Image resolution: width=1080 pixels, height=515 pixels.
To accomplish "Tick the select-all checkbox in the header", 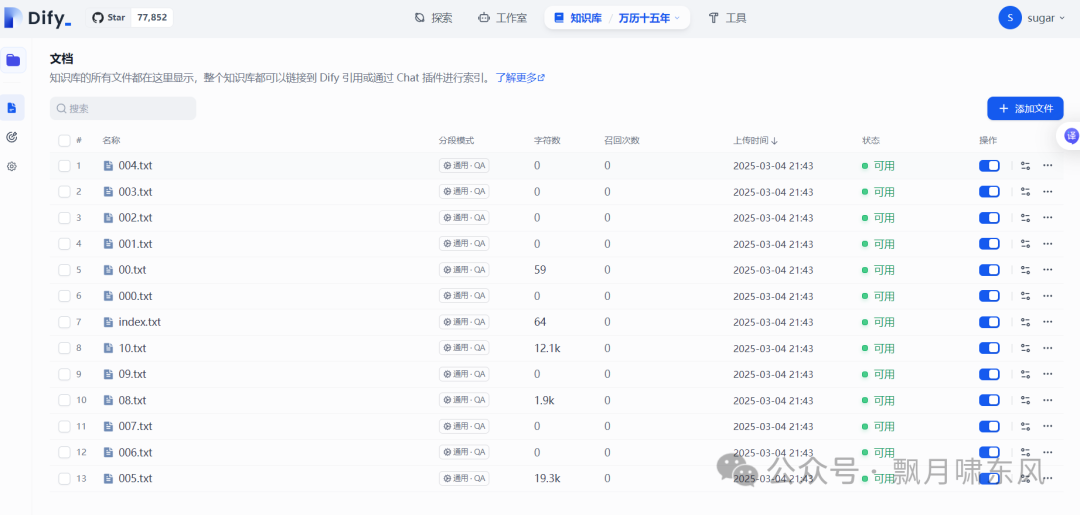I will click(64, 140).
